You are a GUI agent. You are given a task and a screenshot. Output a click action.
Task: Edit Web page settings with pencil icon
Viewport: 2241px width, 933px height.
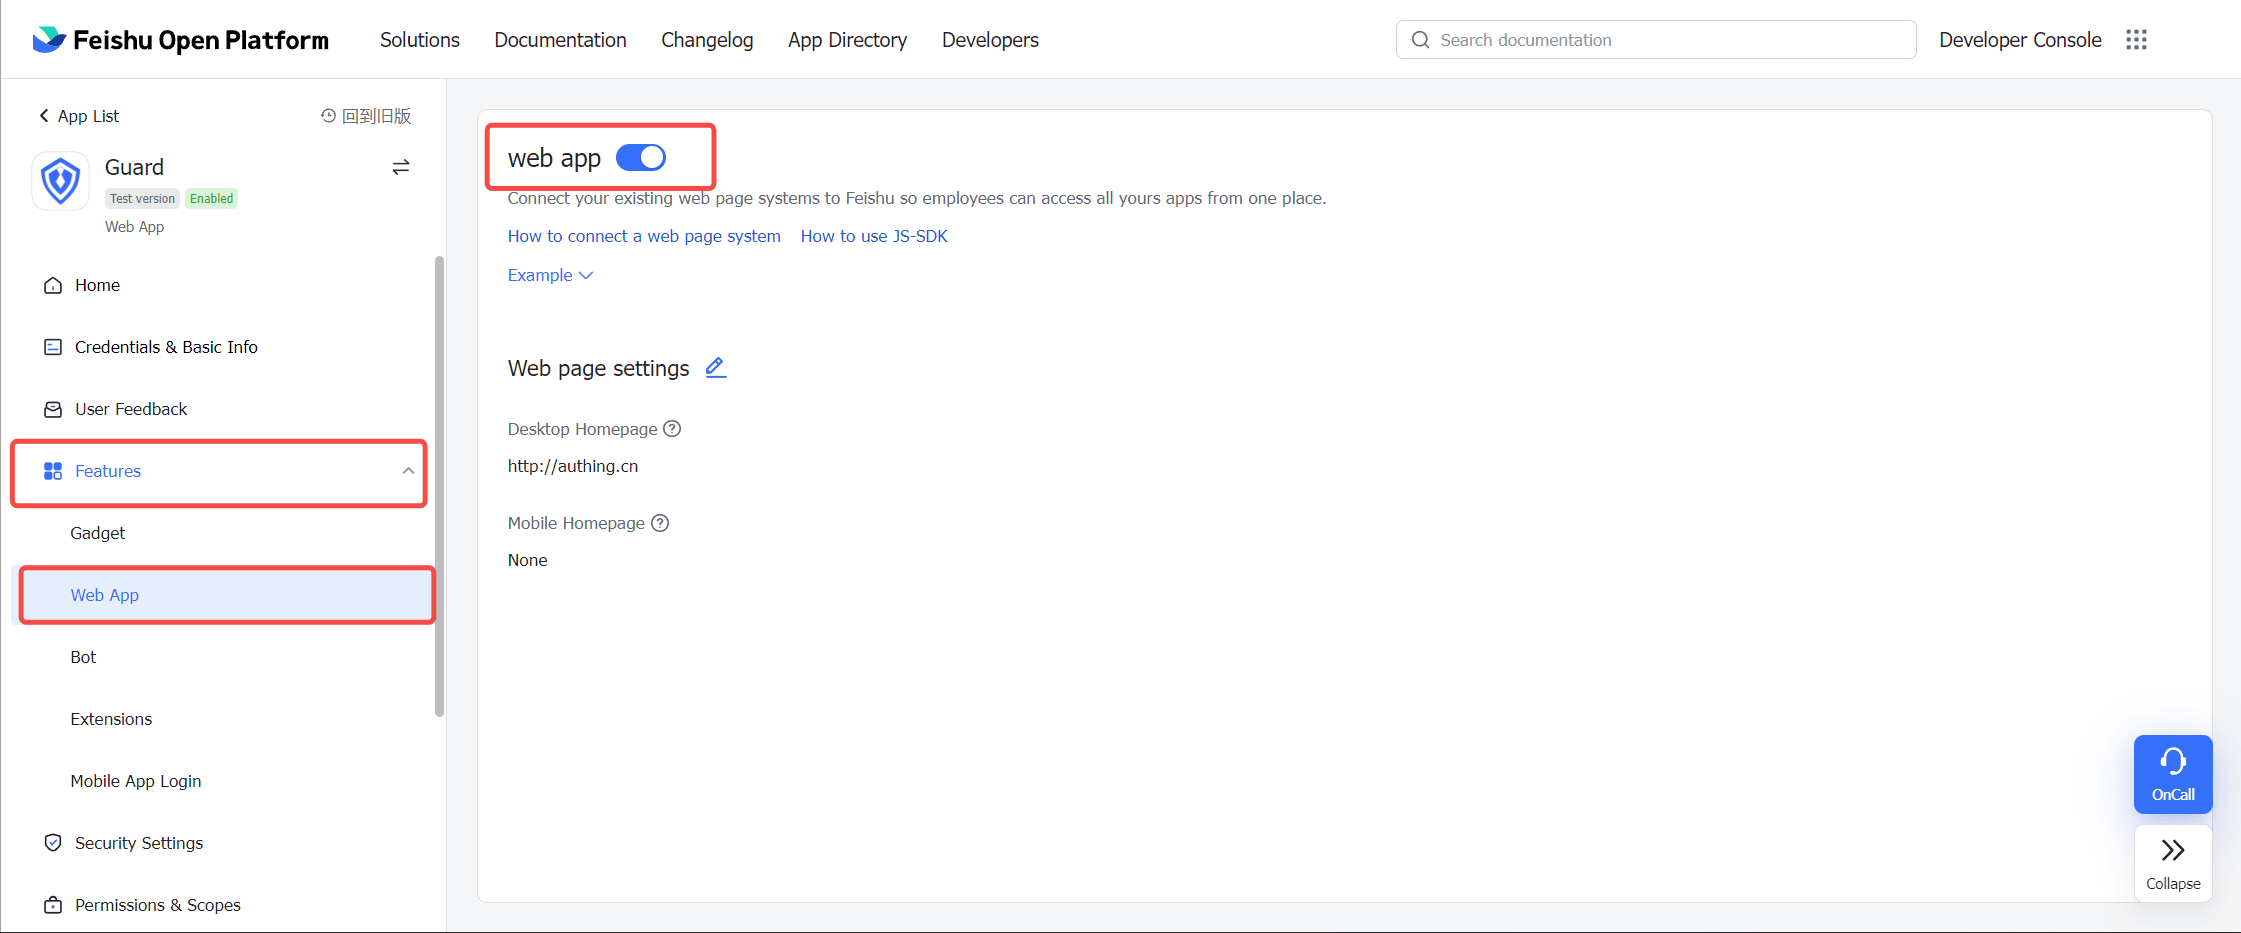pyautogui.click(x=715, y=368)
